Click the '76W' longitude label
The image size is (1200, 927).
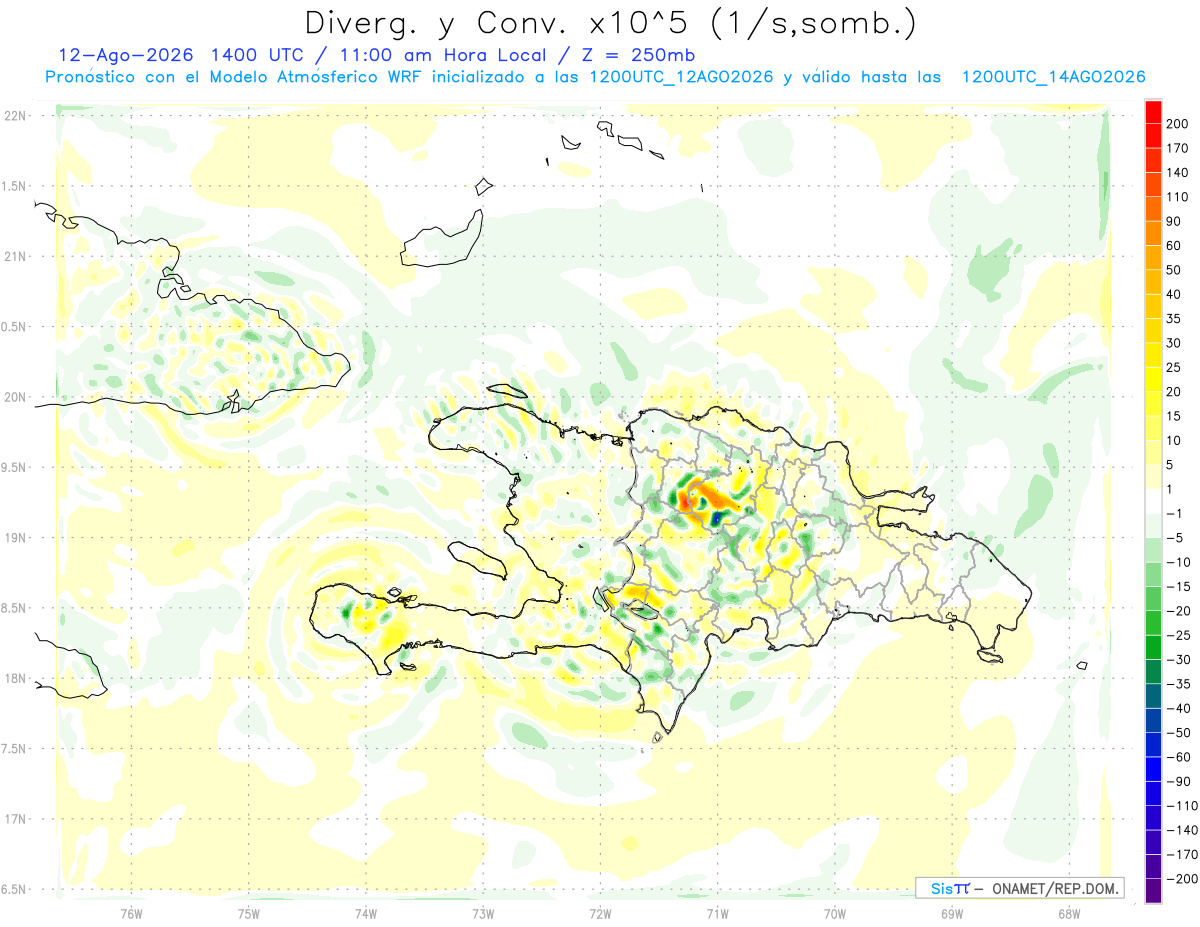131,913
